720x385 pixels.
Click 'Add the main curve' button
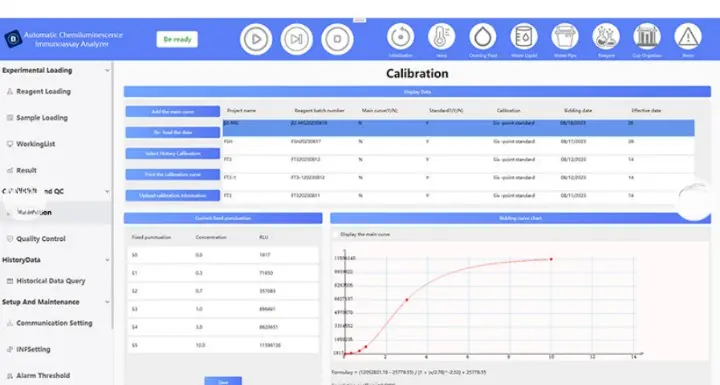tap(173, 112)
